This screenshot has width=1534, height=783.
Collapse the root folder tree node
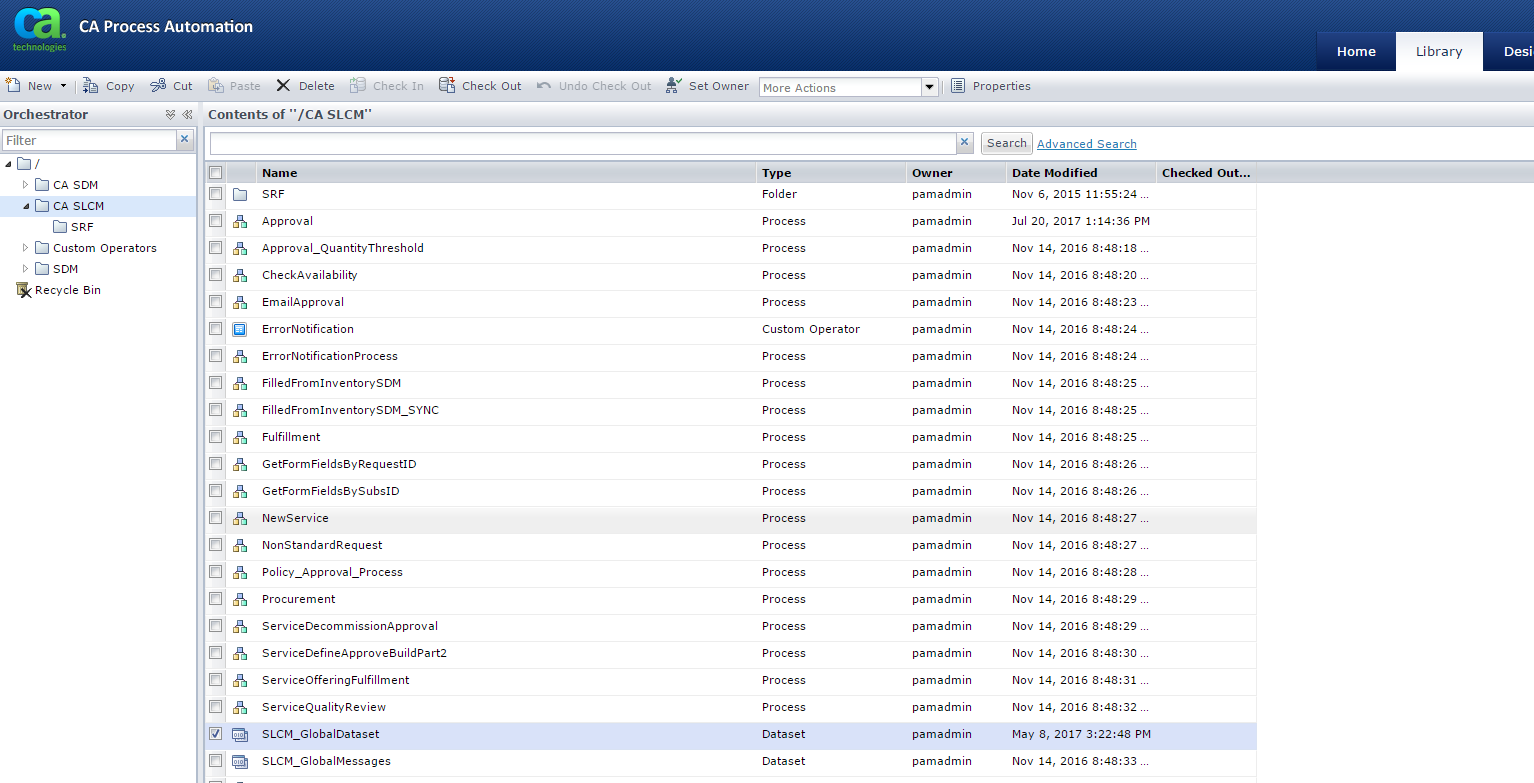coord(8,164)
